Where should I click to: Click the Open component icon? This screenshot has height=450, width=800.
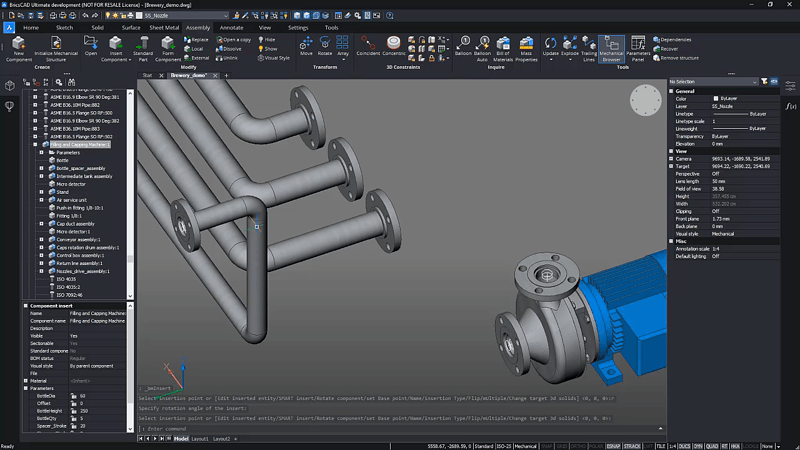coord(91,46)
